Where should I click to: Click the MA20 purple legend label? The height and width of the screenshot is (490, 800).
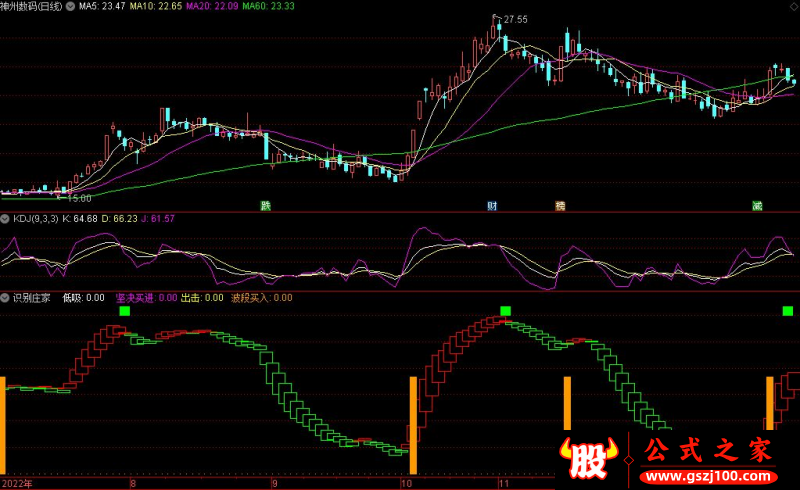[x=212, y=6]
